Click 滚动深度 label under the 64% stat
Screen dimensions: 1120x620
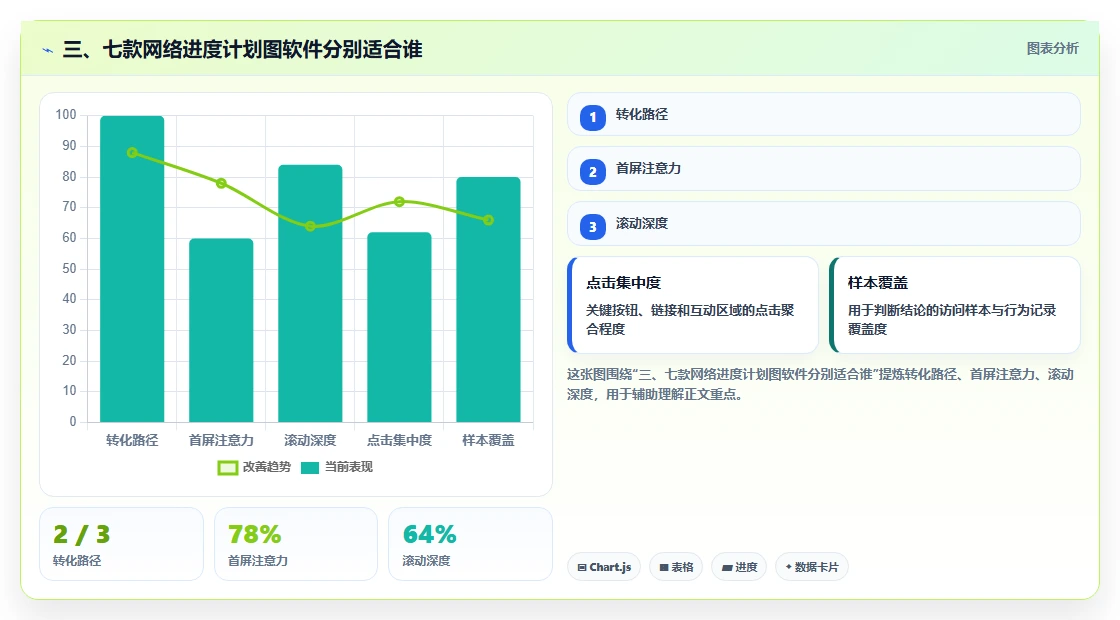click(426, 561)
